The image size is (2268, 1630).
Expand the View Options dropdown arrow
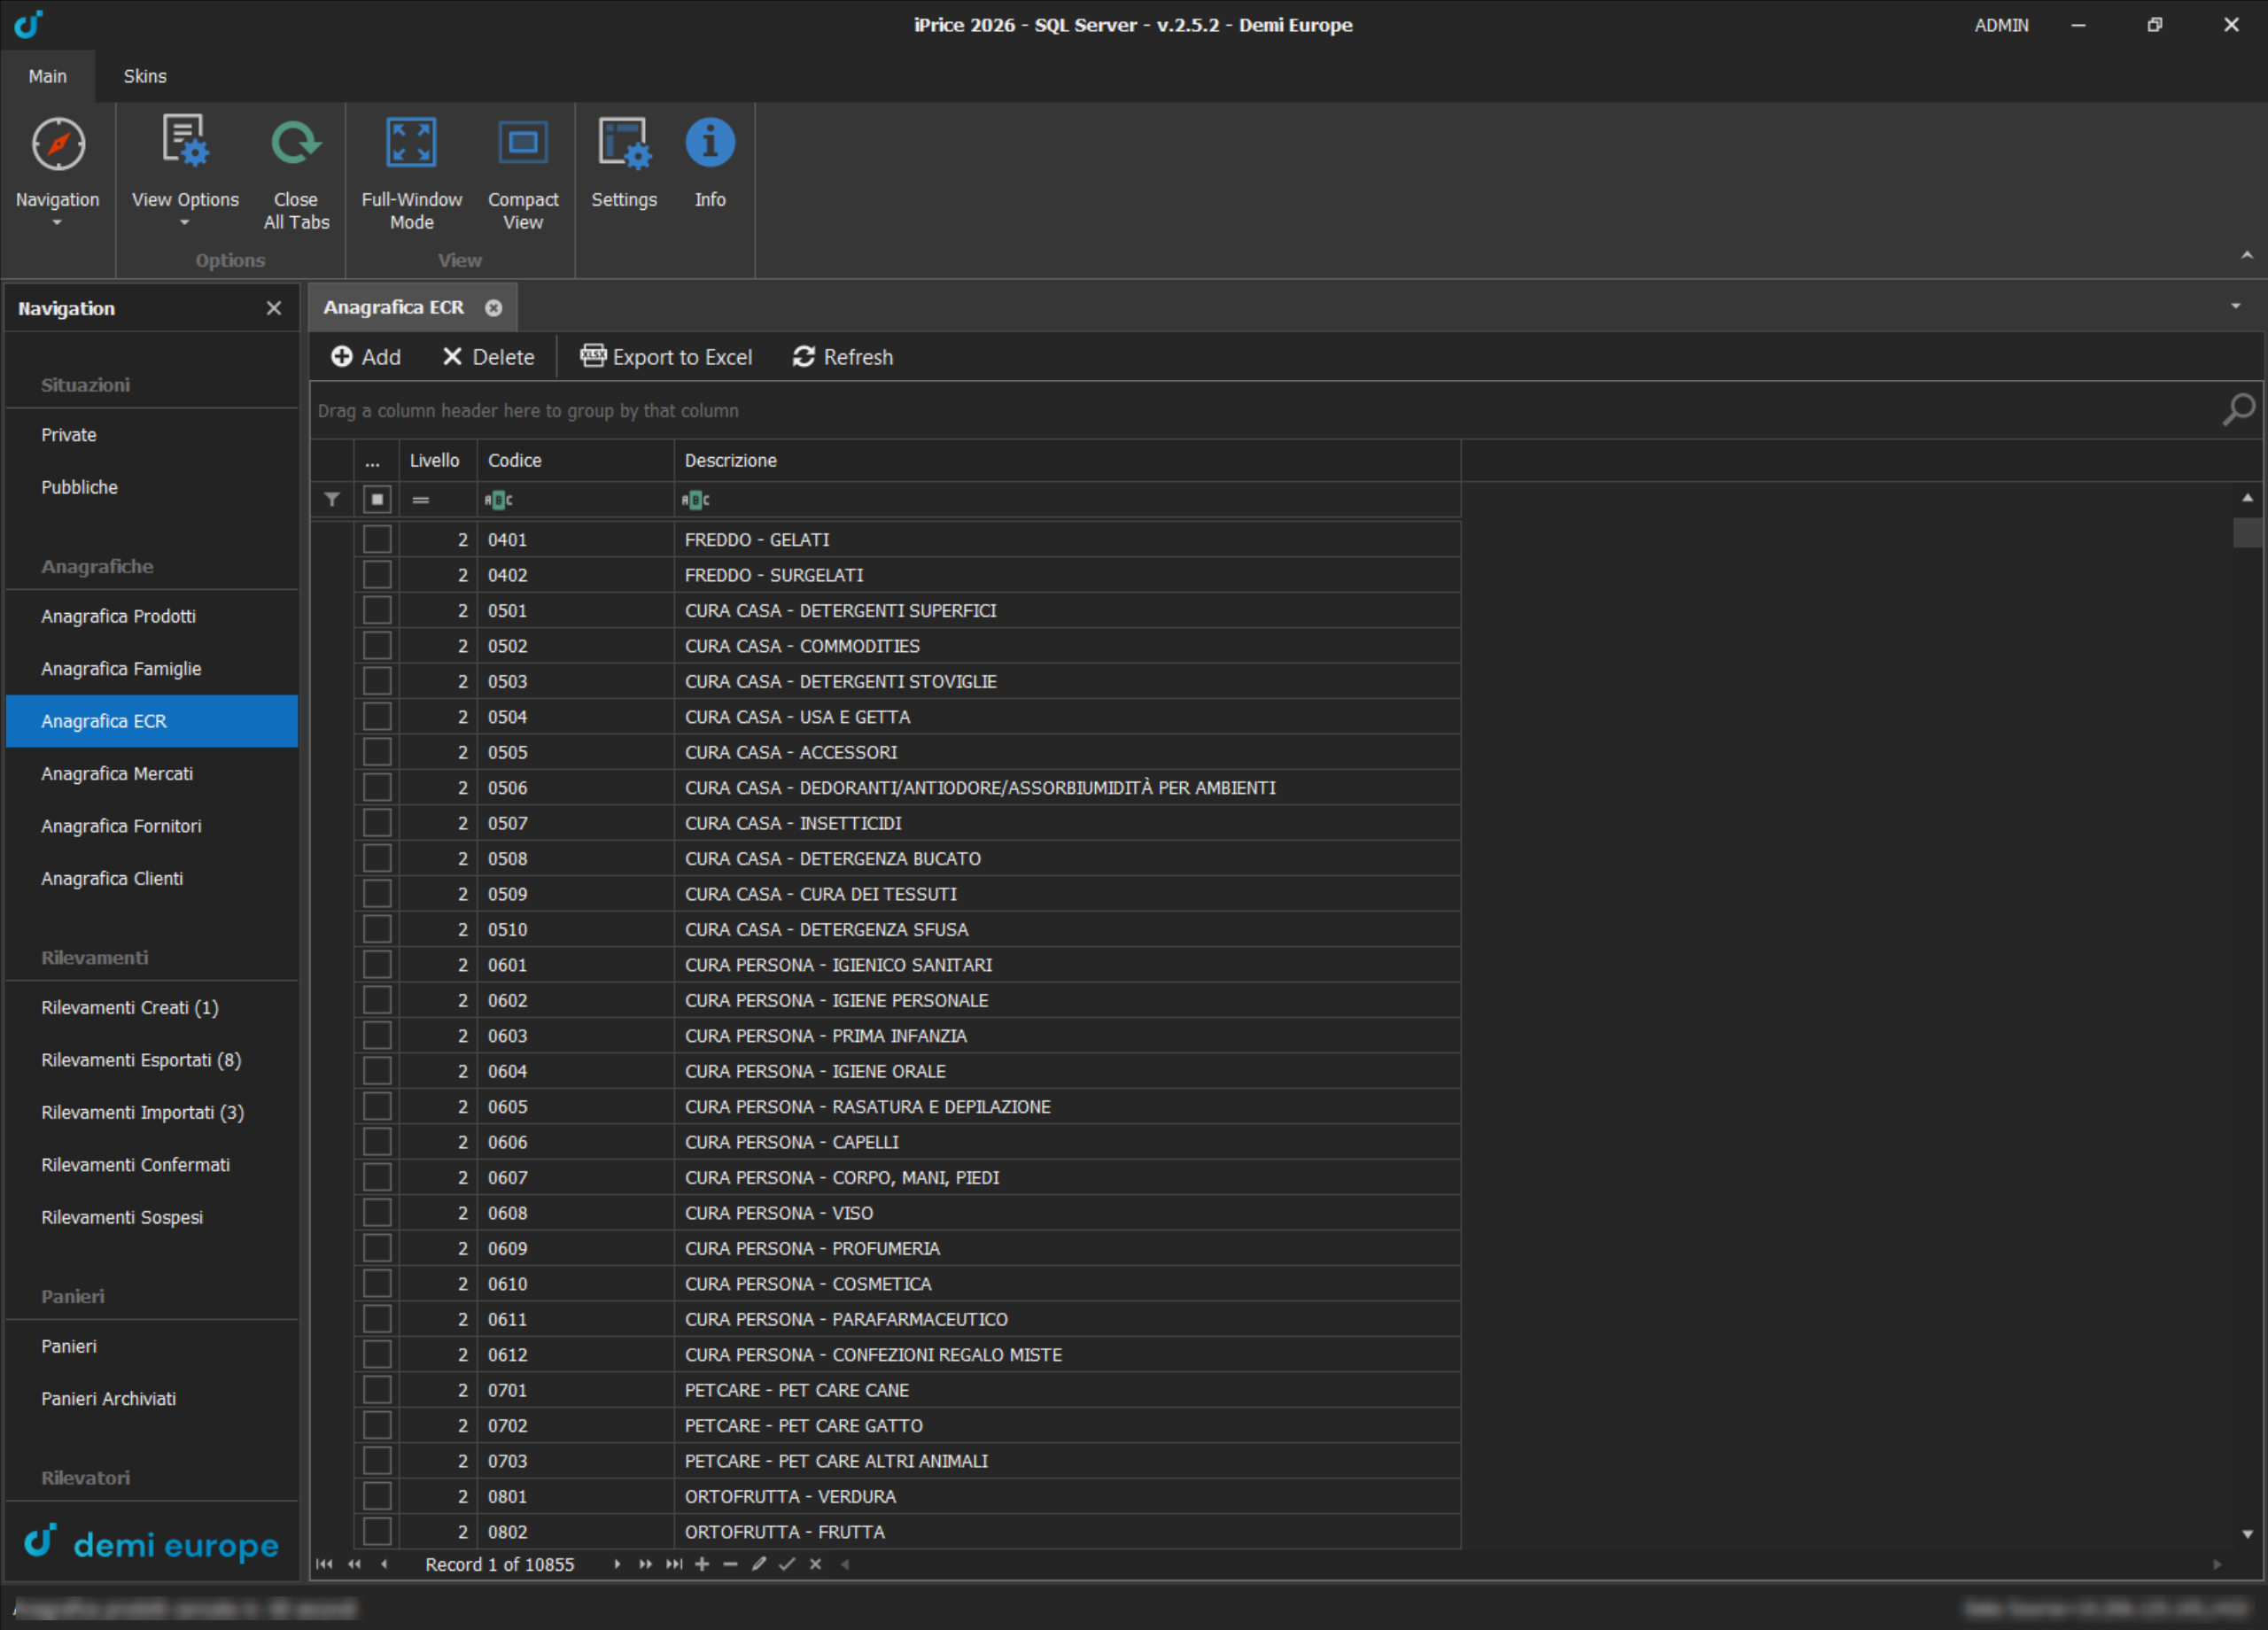pos(184,223)
